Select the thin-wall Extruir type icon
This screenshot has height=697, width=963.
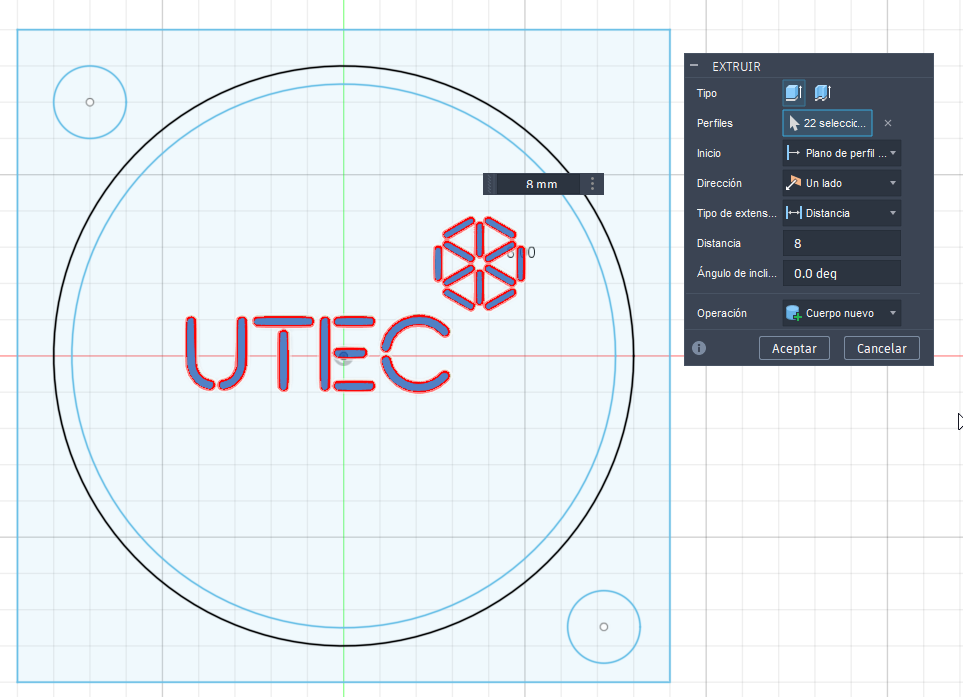click(823, 93)
